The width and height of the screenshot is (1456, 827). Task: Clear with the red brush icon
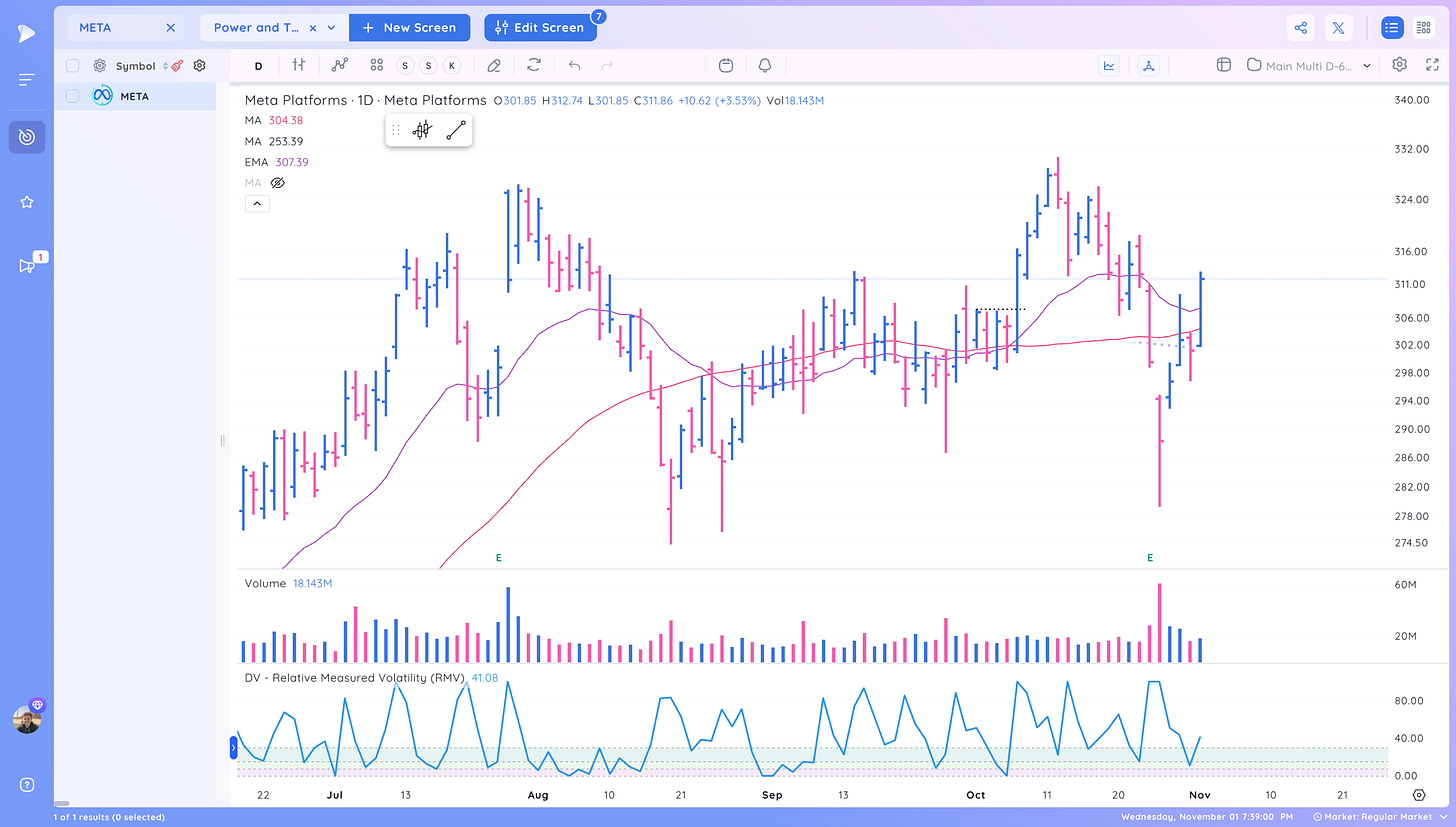[x=176, y=66]
